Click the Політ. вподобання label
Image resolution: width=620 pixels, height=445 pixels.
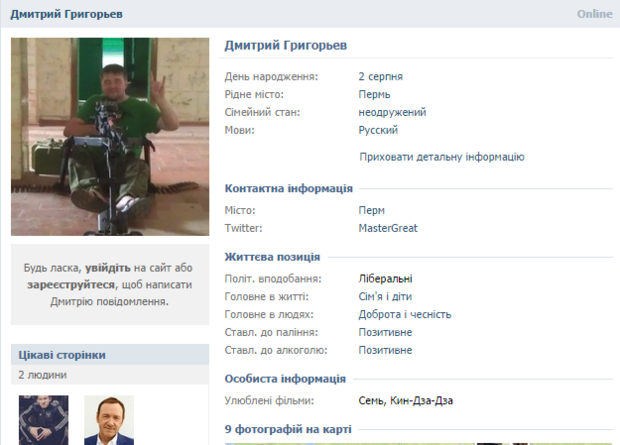[273, 279]
